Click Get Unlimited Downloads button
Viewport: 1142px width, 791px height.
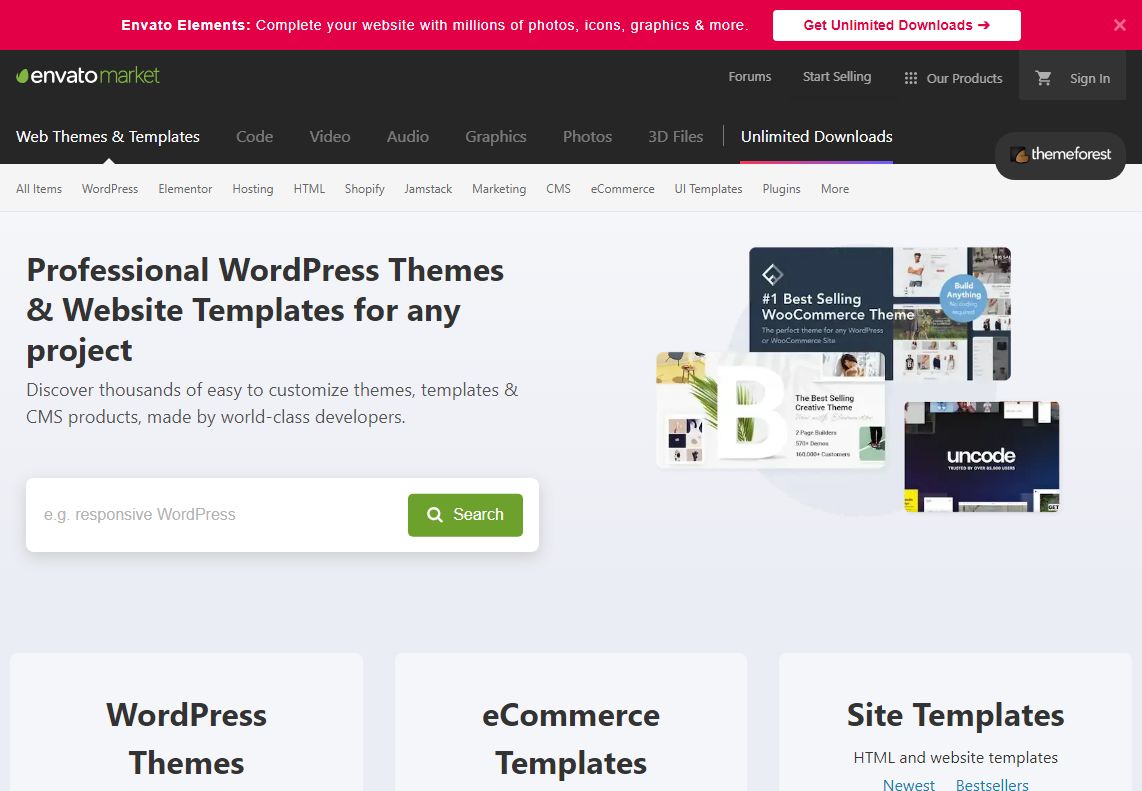[897, 25]
